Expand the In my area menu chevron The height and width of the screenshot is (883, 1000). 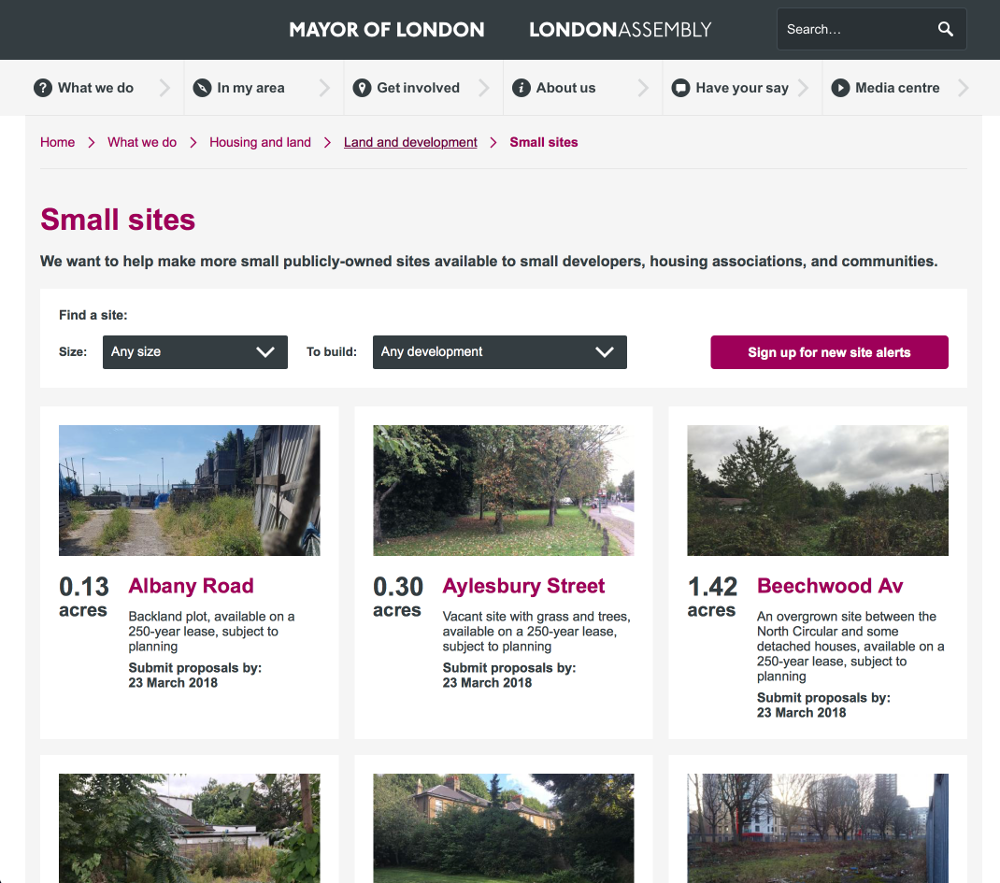[324, 88]
